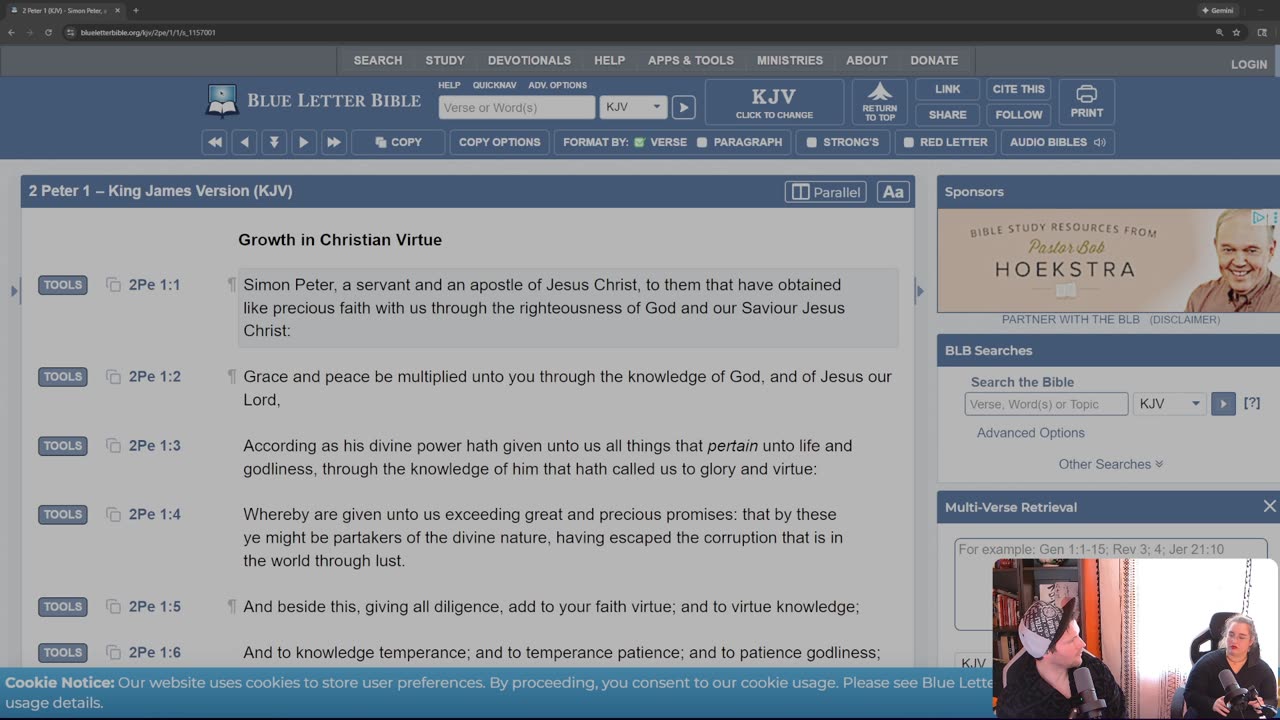Toggle the Red Letter checkbox

pos(909,142)
